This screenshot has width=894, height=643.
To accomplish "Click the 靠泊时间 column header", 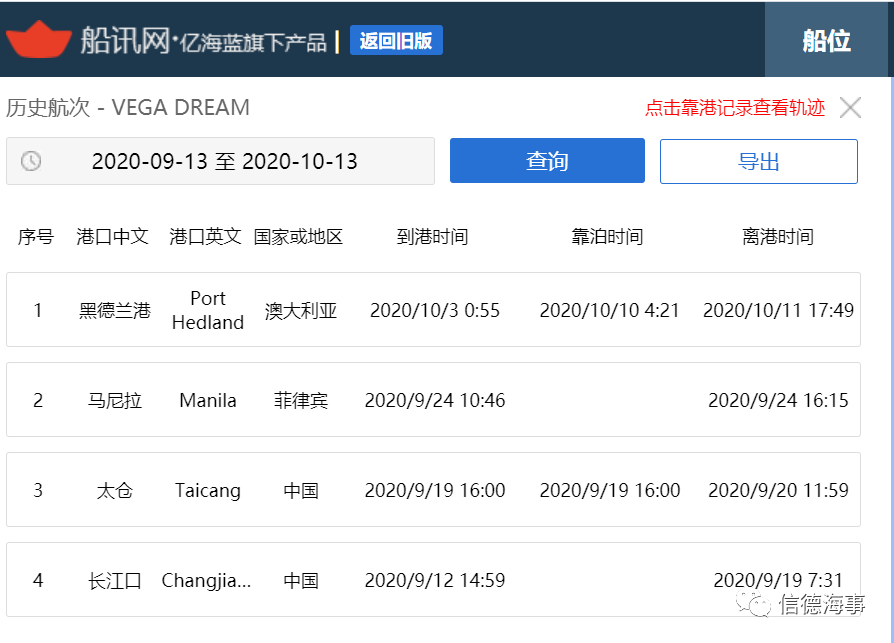I will [x=608, y=237].
